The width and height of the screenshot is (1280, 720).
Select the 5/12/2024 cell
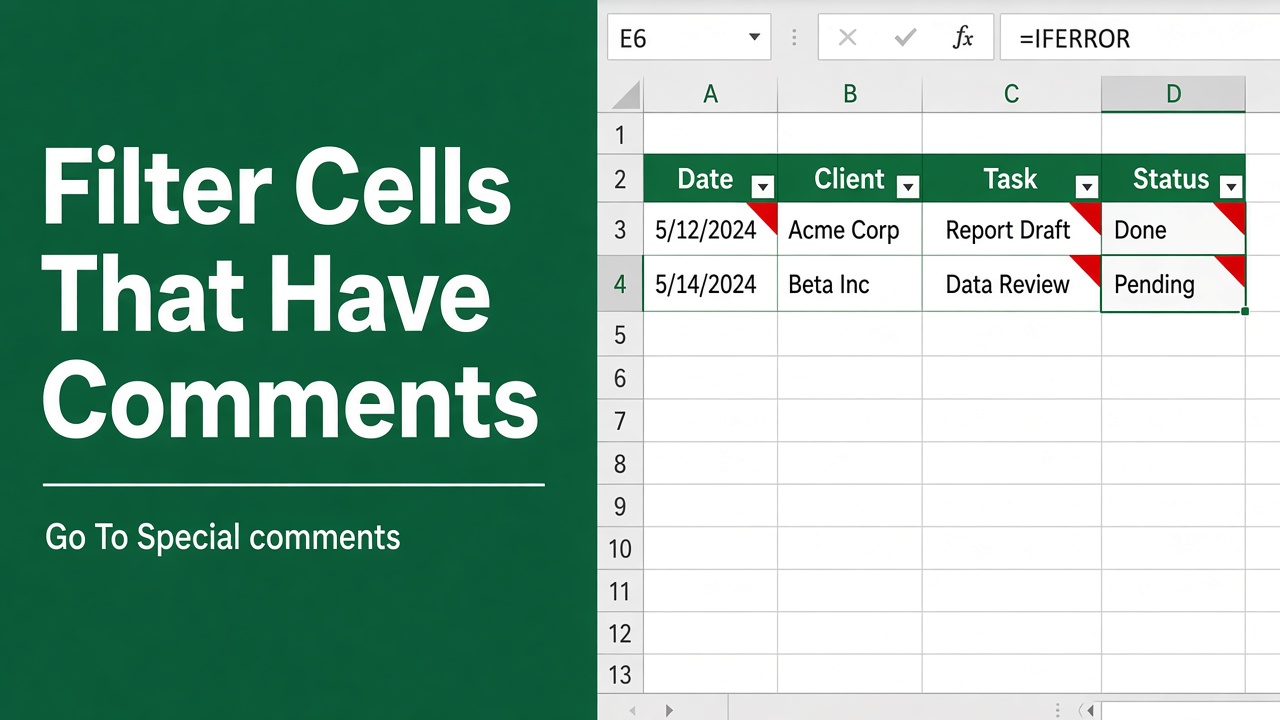710,229
